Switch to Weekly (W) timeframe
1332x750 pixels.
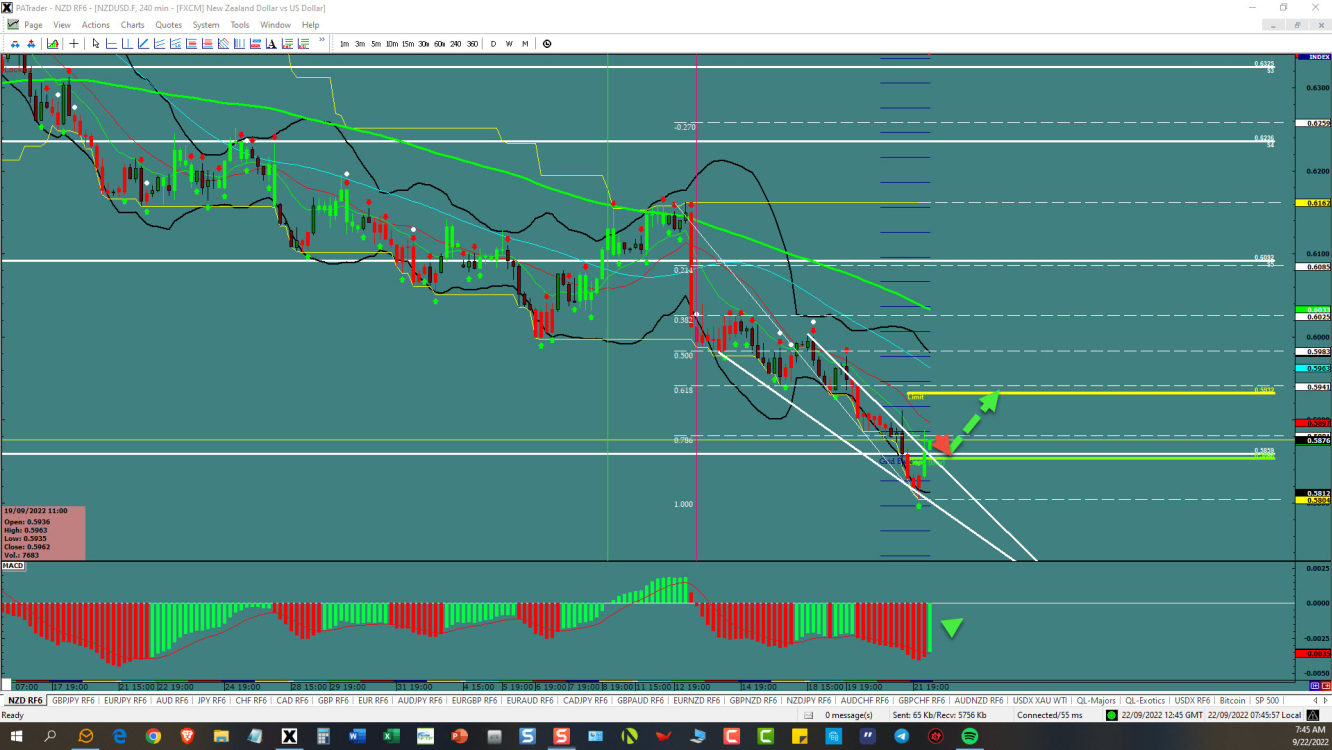point(509,44)
